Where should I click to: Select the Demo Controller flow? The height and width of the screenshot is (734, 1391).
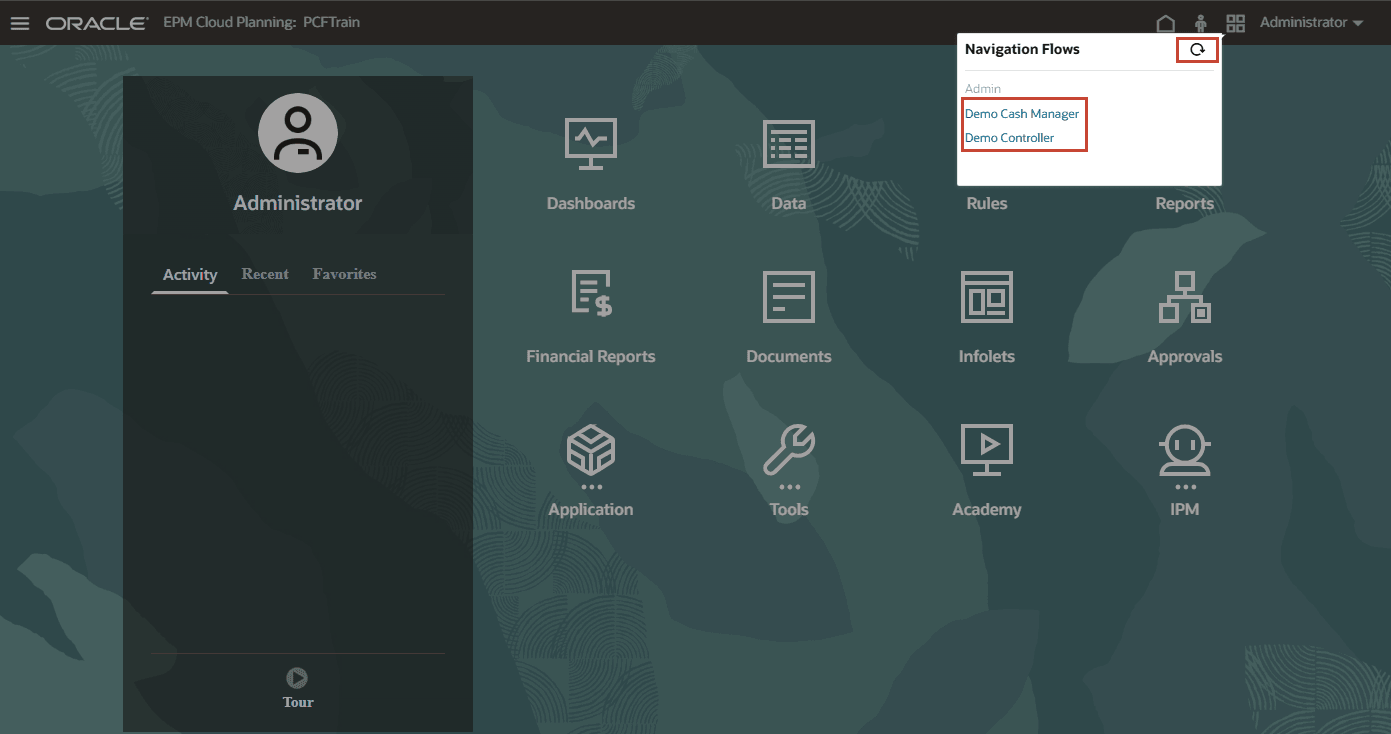pos(1010,137)
